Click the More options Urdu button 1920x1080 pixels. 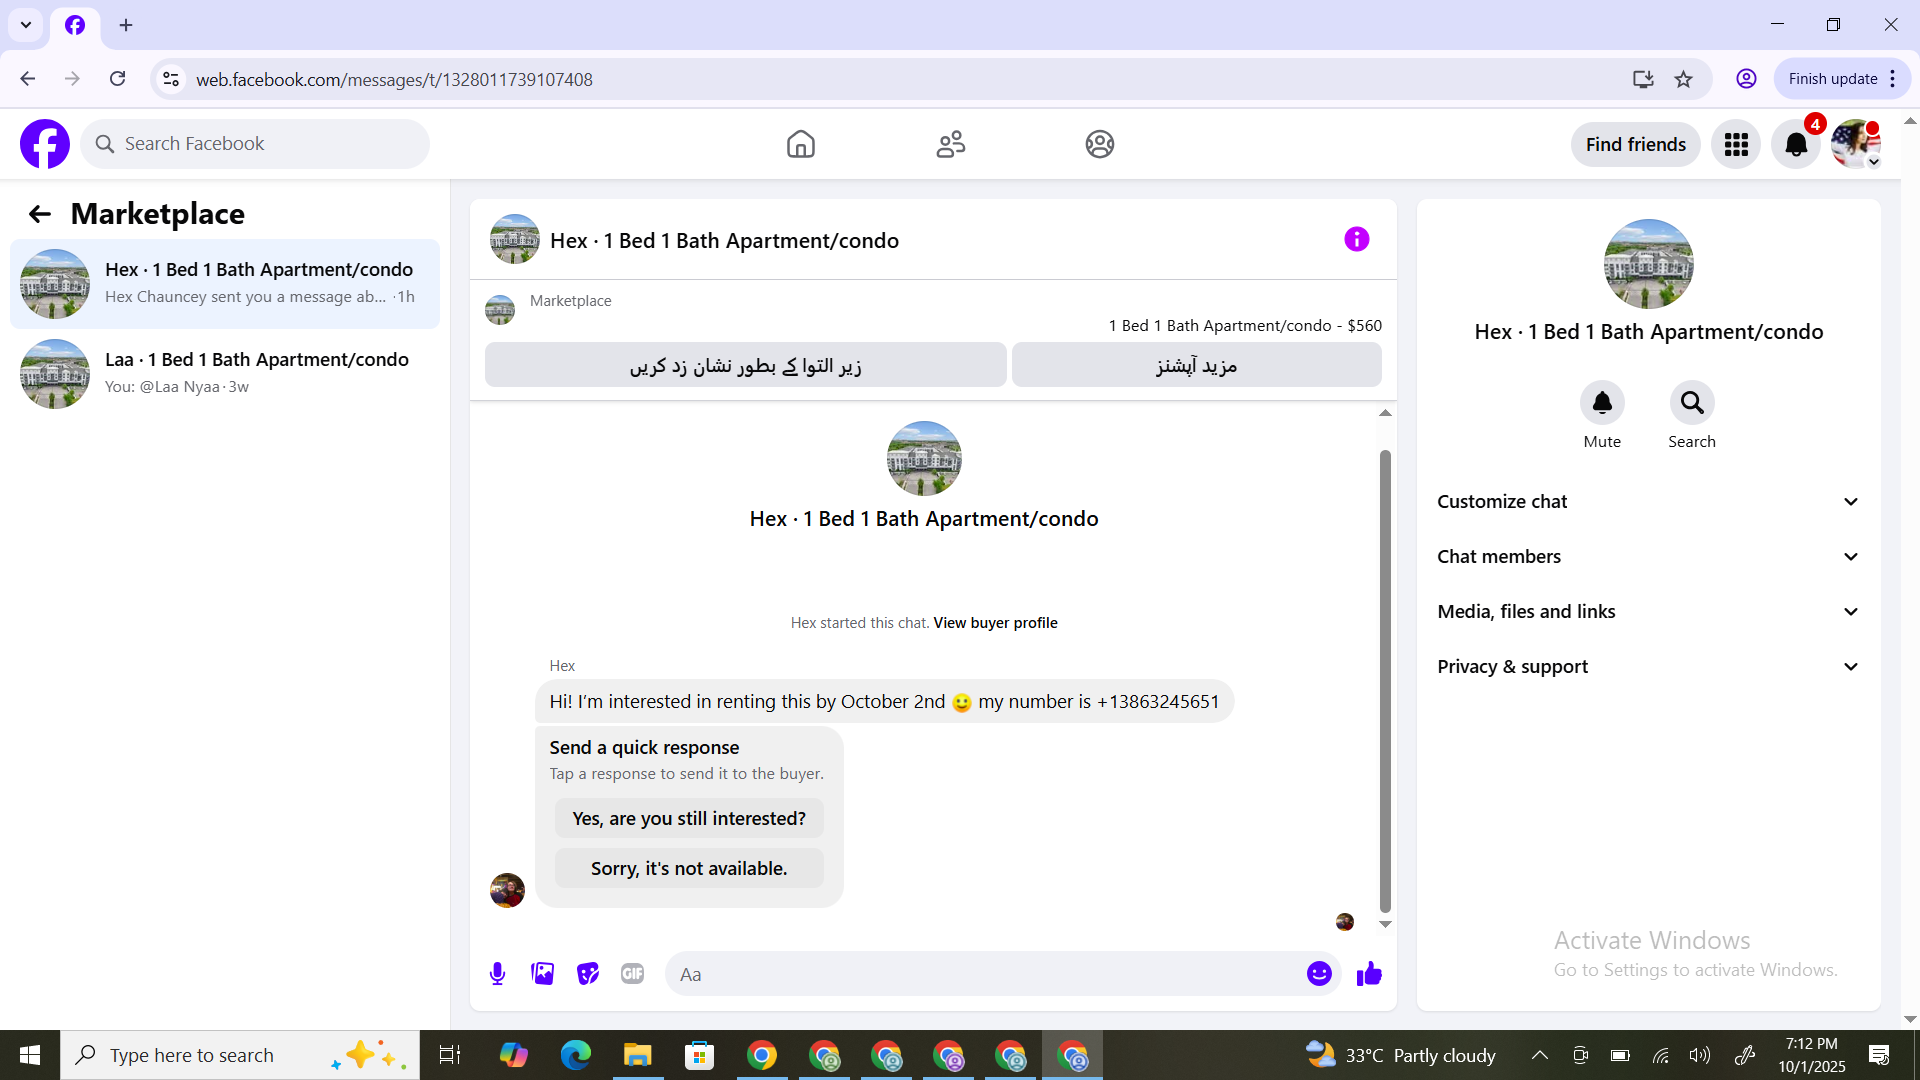click(1197, 365)
